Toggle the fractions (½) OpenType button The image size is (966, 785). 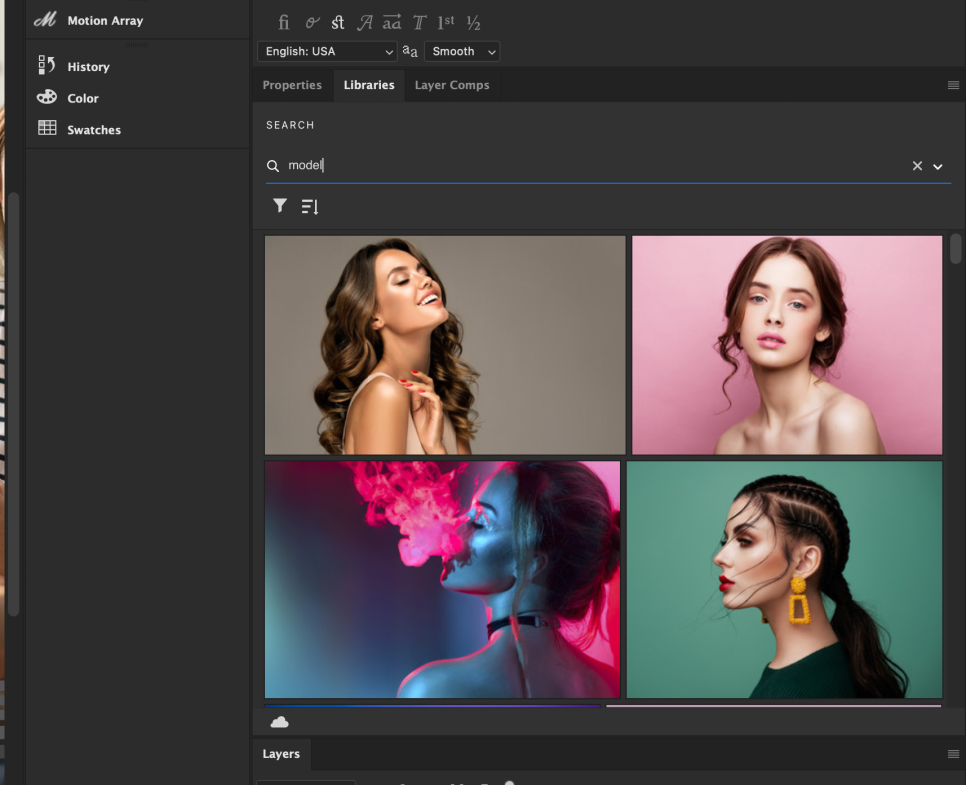tap(474, 22)
